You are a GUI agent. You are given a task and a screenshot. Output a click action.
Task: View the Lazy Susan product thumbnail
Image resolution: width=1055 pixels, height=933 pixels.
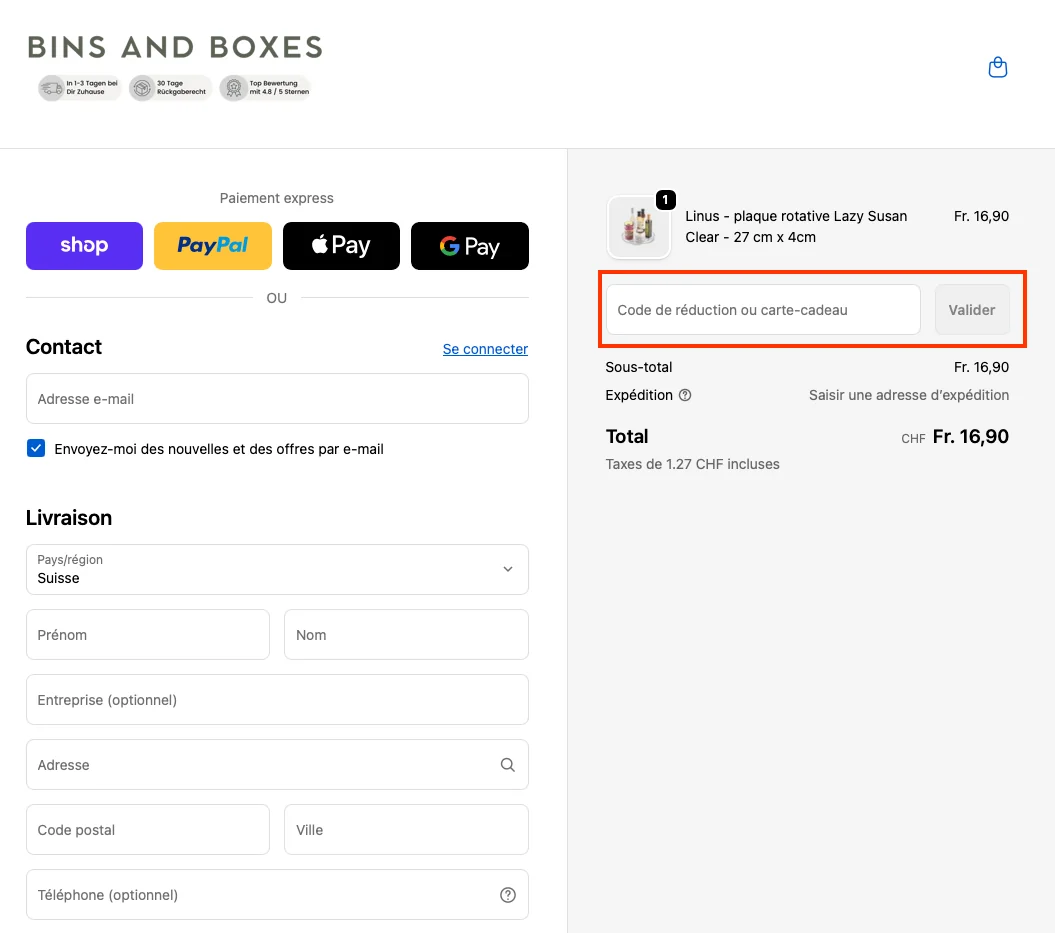click(x=638, y=227)
